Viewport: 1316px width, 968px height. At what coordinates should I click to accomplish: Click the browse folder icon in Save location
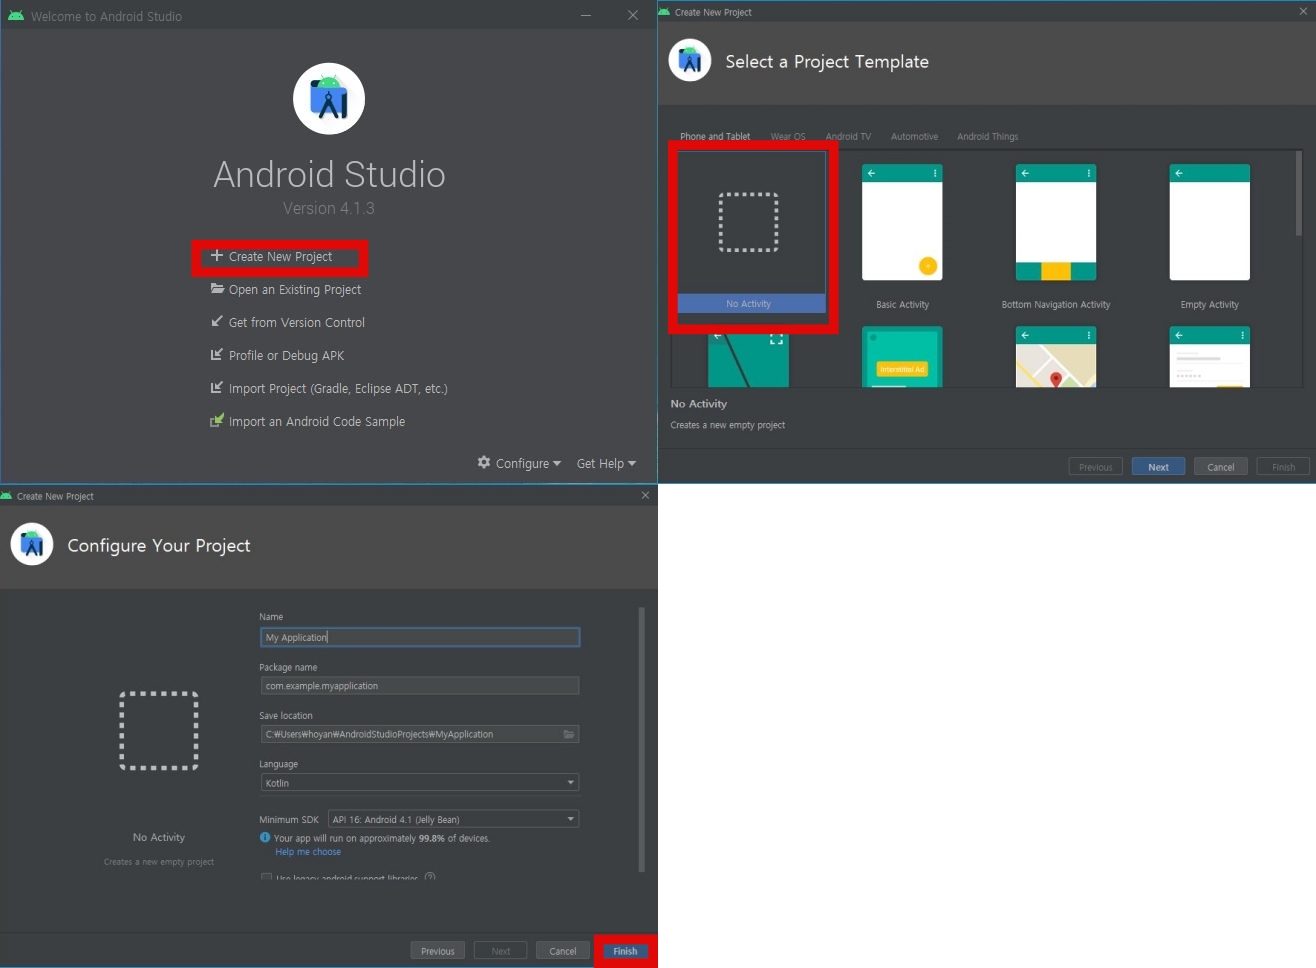click(569, 734)
